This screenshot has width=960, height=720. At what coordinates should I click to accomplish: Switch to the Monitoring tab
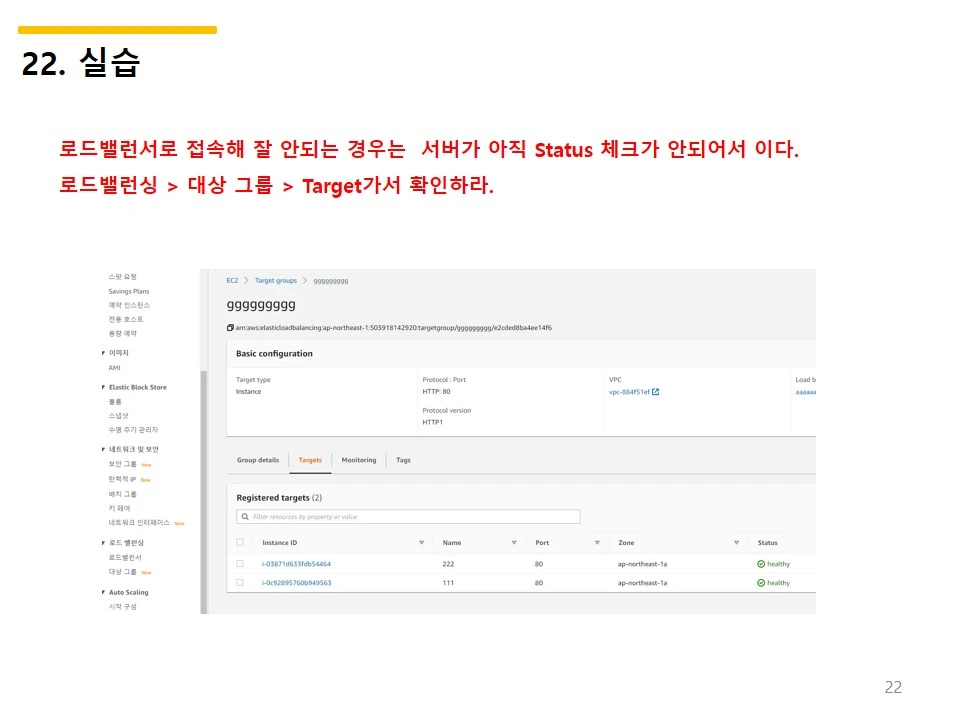pos(358,460)
